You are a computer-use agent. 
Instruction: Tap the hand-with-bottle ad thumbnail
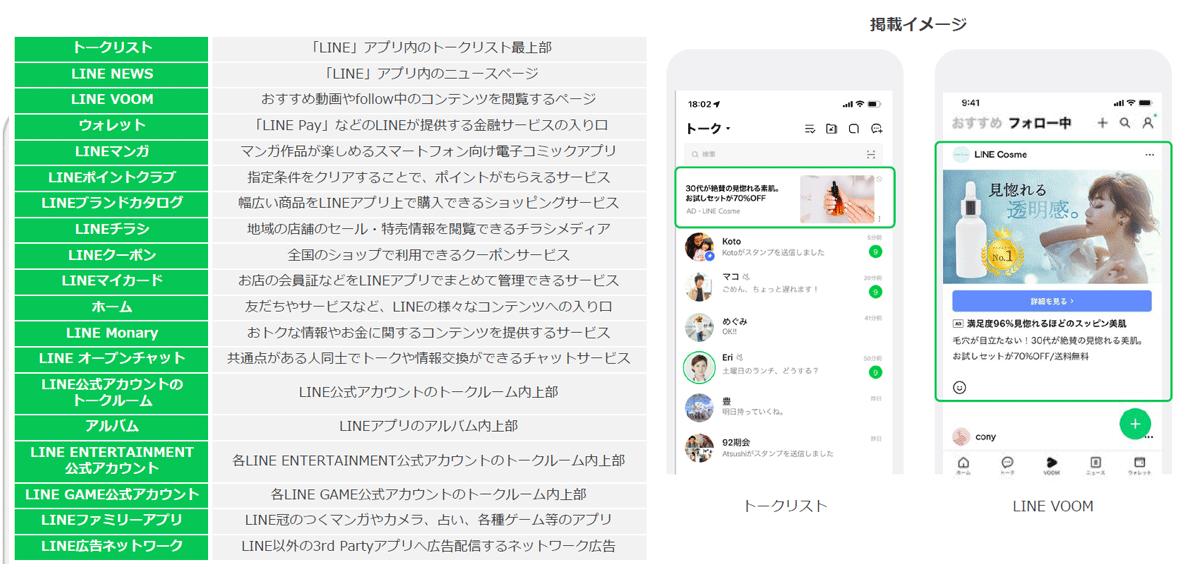coord(837,199)
